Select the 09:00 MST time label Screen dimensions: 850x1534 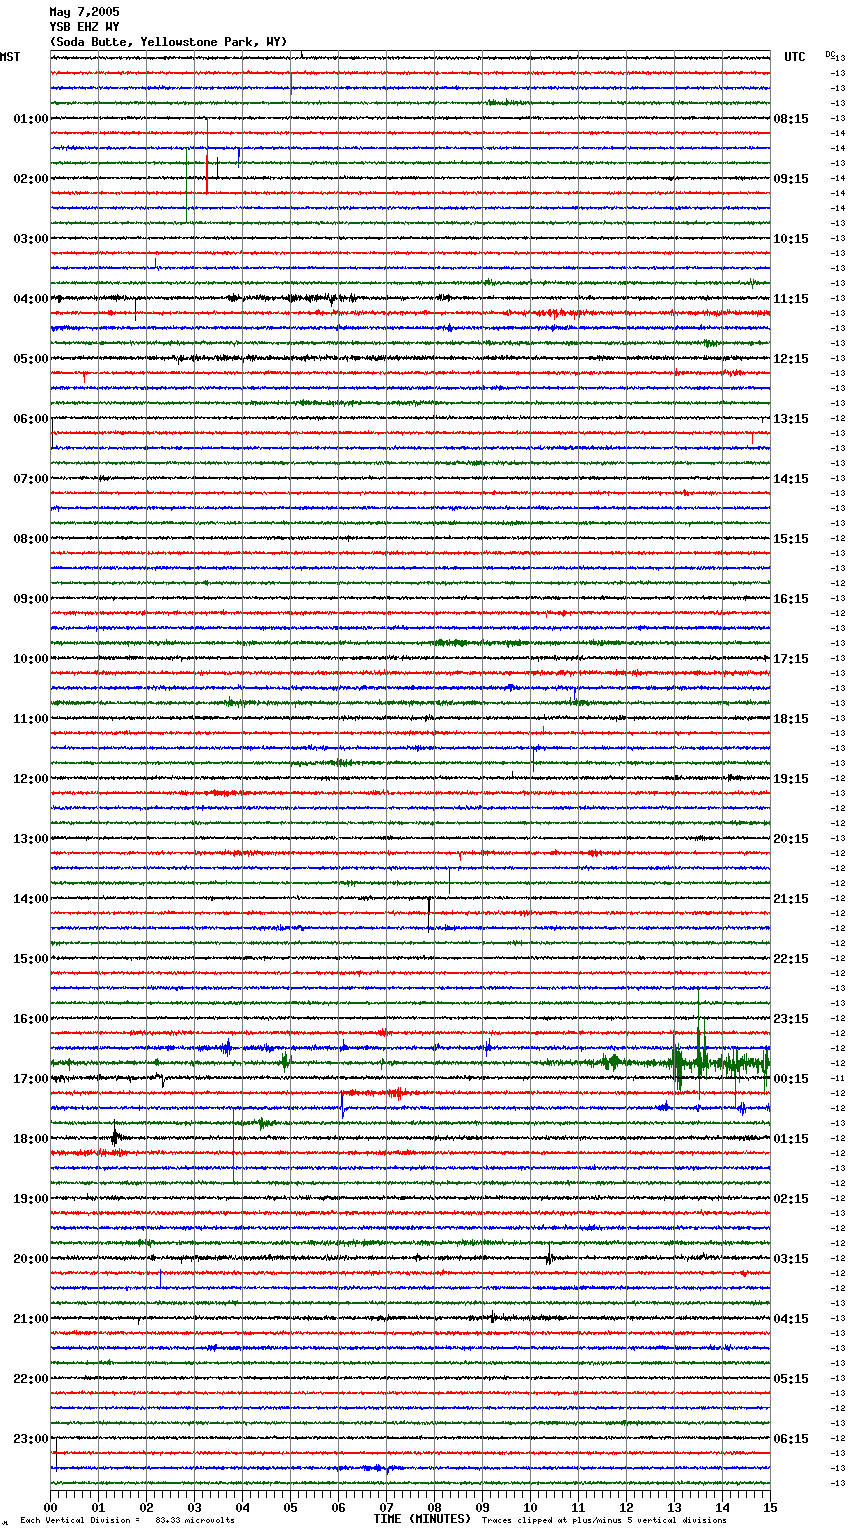(31, 599)
